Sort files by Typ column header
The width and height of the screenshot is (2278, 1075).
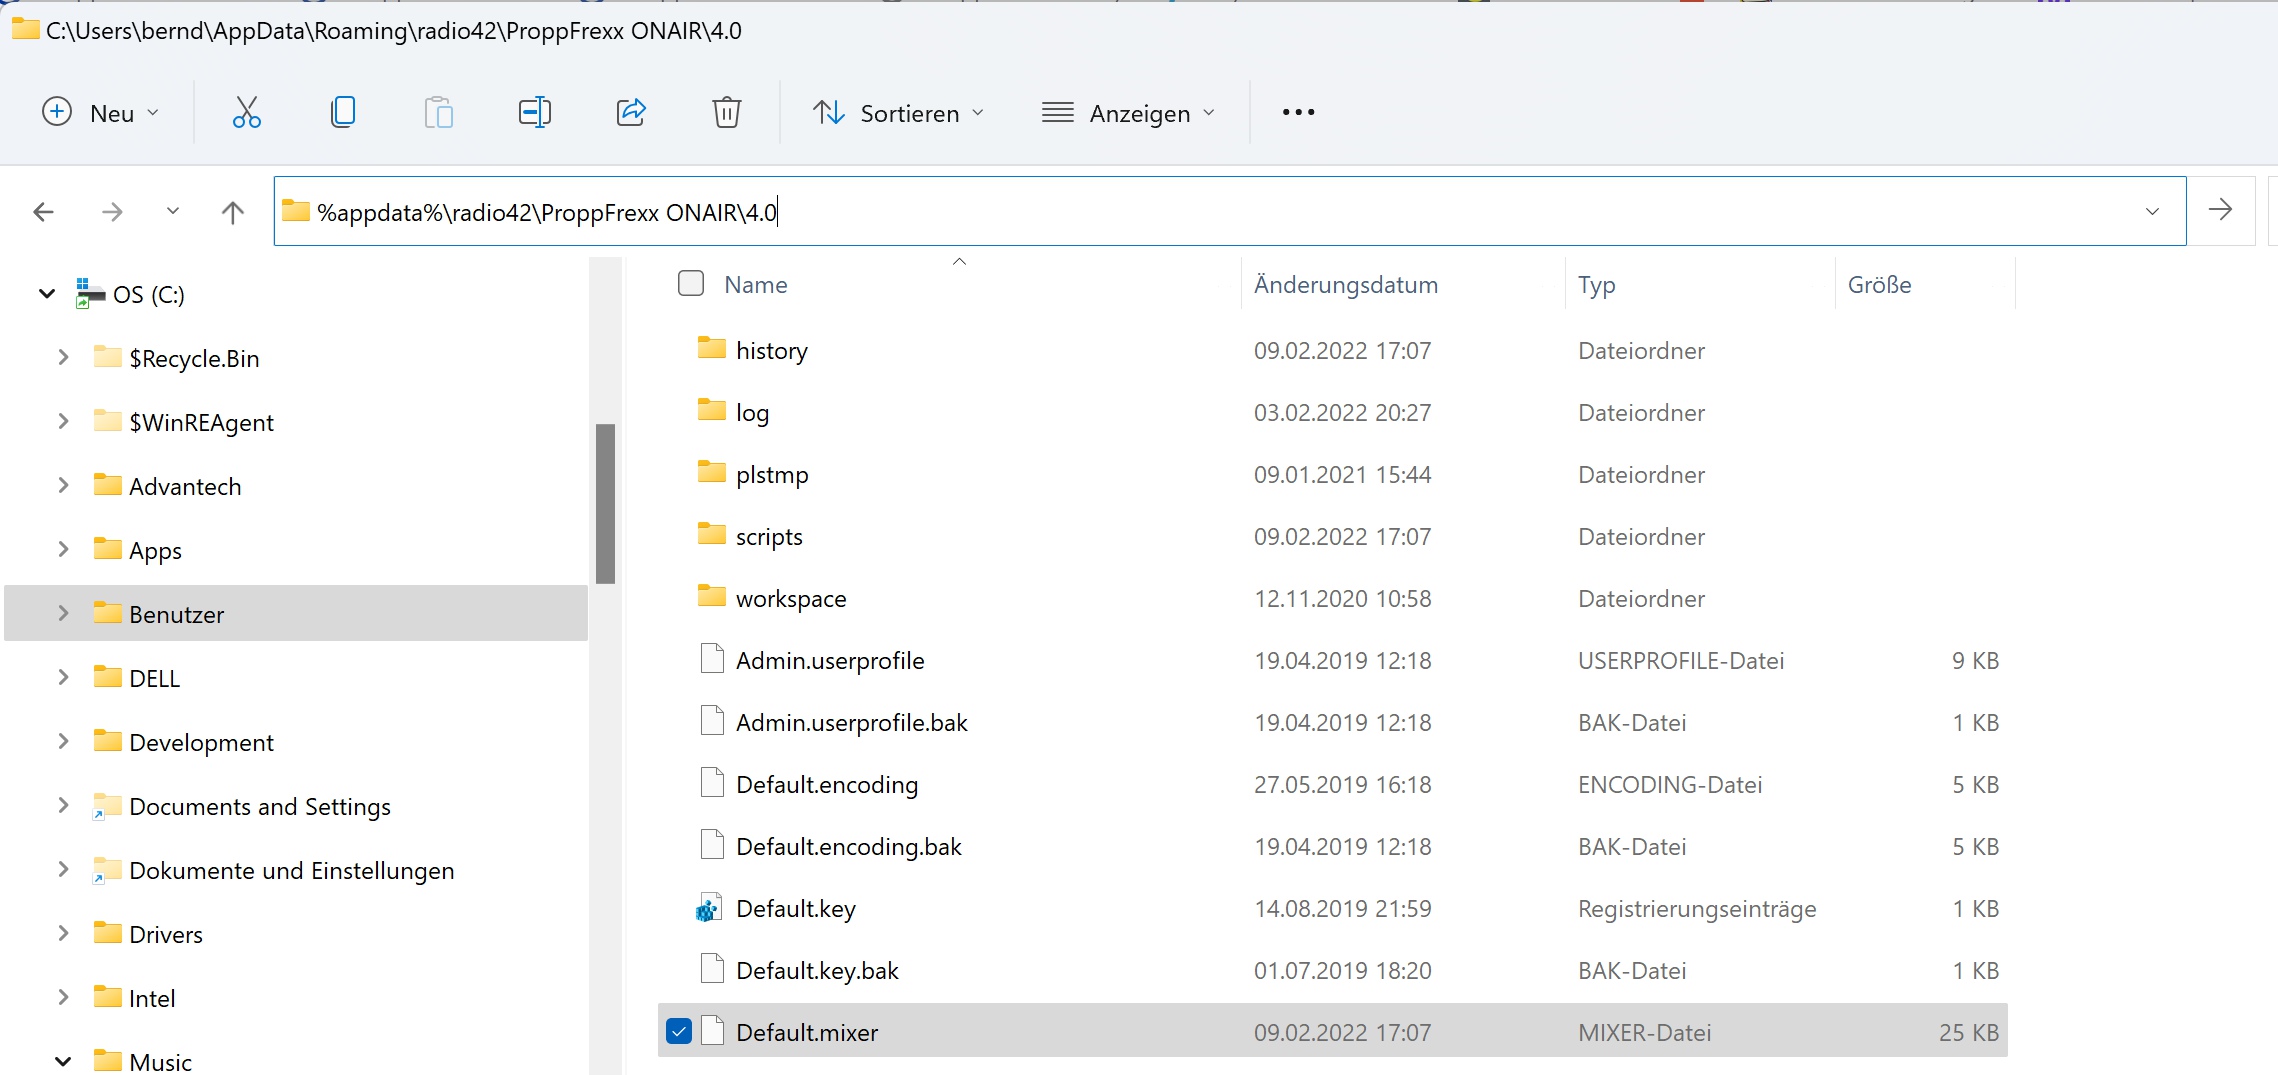point(1596,285)
